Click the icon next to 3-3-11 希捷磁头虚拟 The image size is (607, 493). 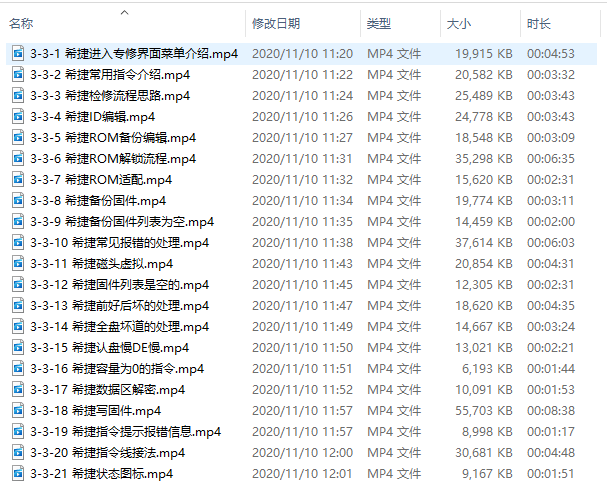point(18,264)
